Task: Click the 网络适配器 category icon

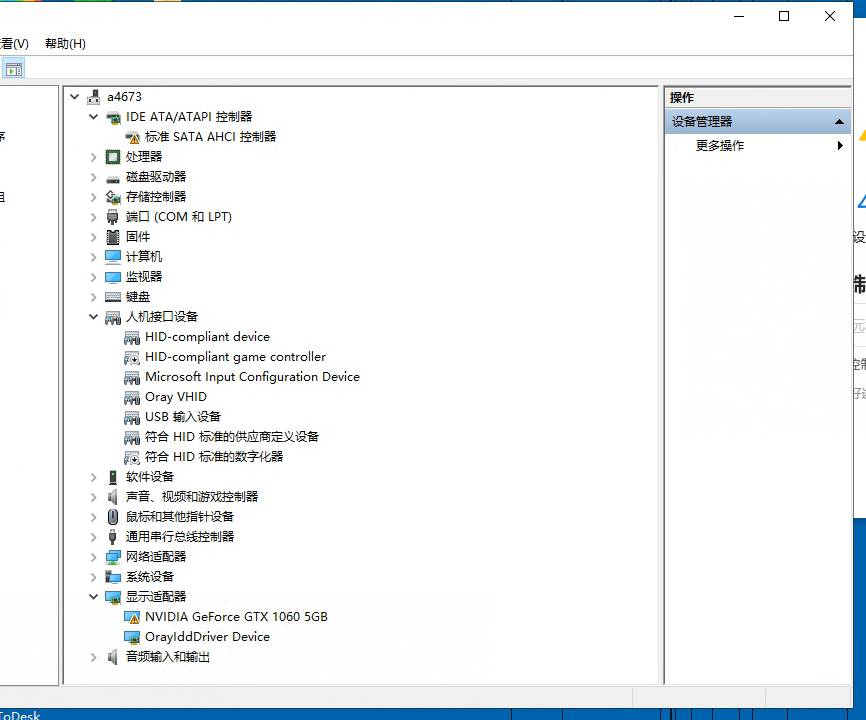Action: [113, 557]
